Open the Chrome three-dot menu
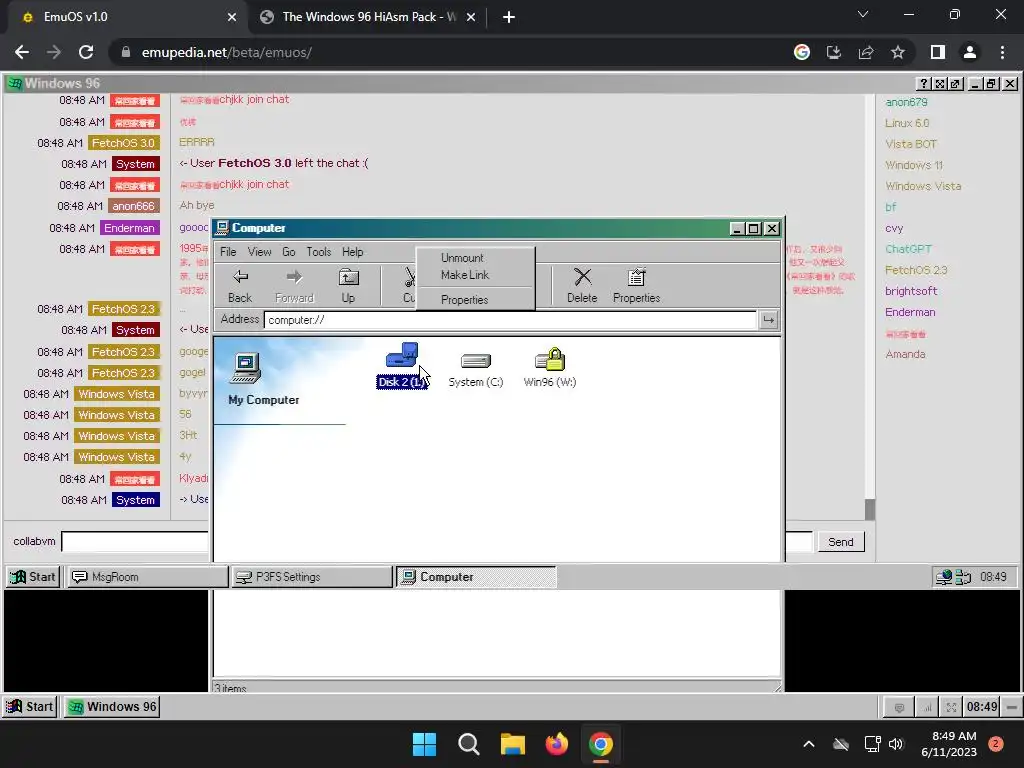 [1002, 52]
